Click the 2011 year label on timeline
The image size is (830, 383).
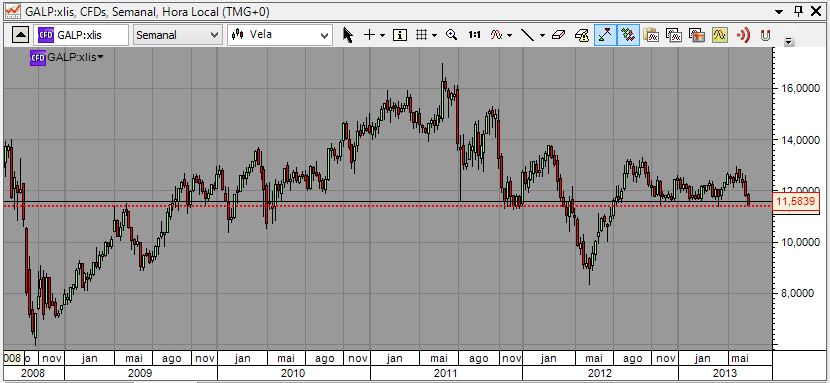[446, 373]
